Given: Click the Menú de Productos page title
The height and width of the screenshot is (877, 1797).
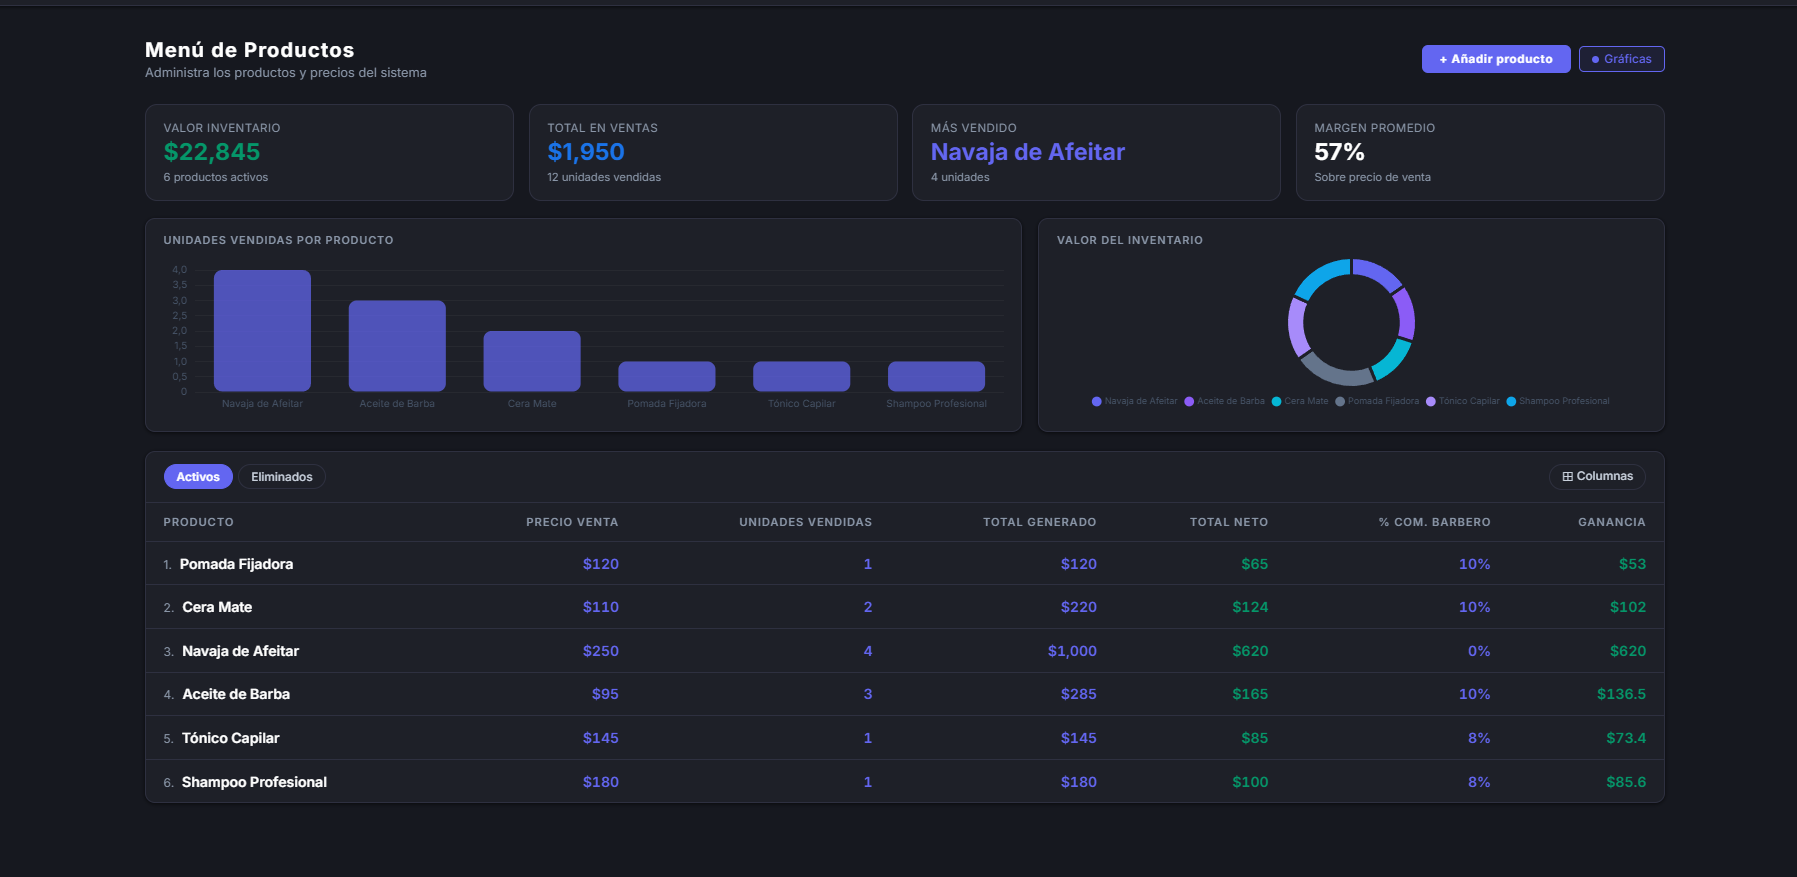Looking at the screenshot, I should coord(250,50).
